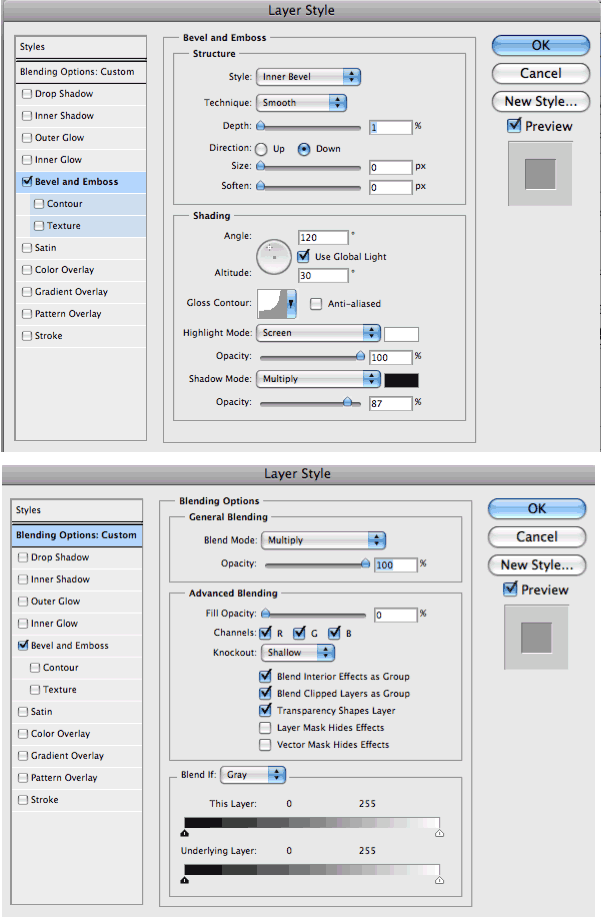Viewport: 601px width, 917px height.
Task: Select Bevel and Emboss row in bottom dialog
Action: pos(77,646)
